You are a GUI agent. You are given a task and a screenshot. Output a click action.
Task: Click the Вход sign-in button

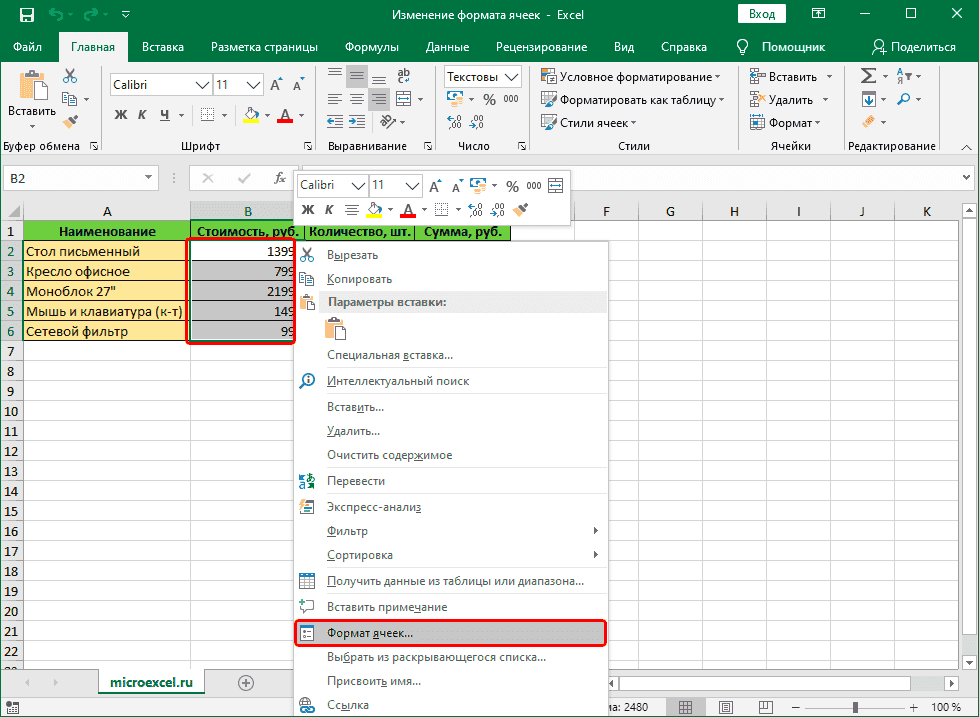pyautogui.click(x=761, y=15)
